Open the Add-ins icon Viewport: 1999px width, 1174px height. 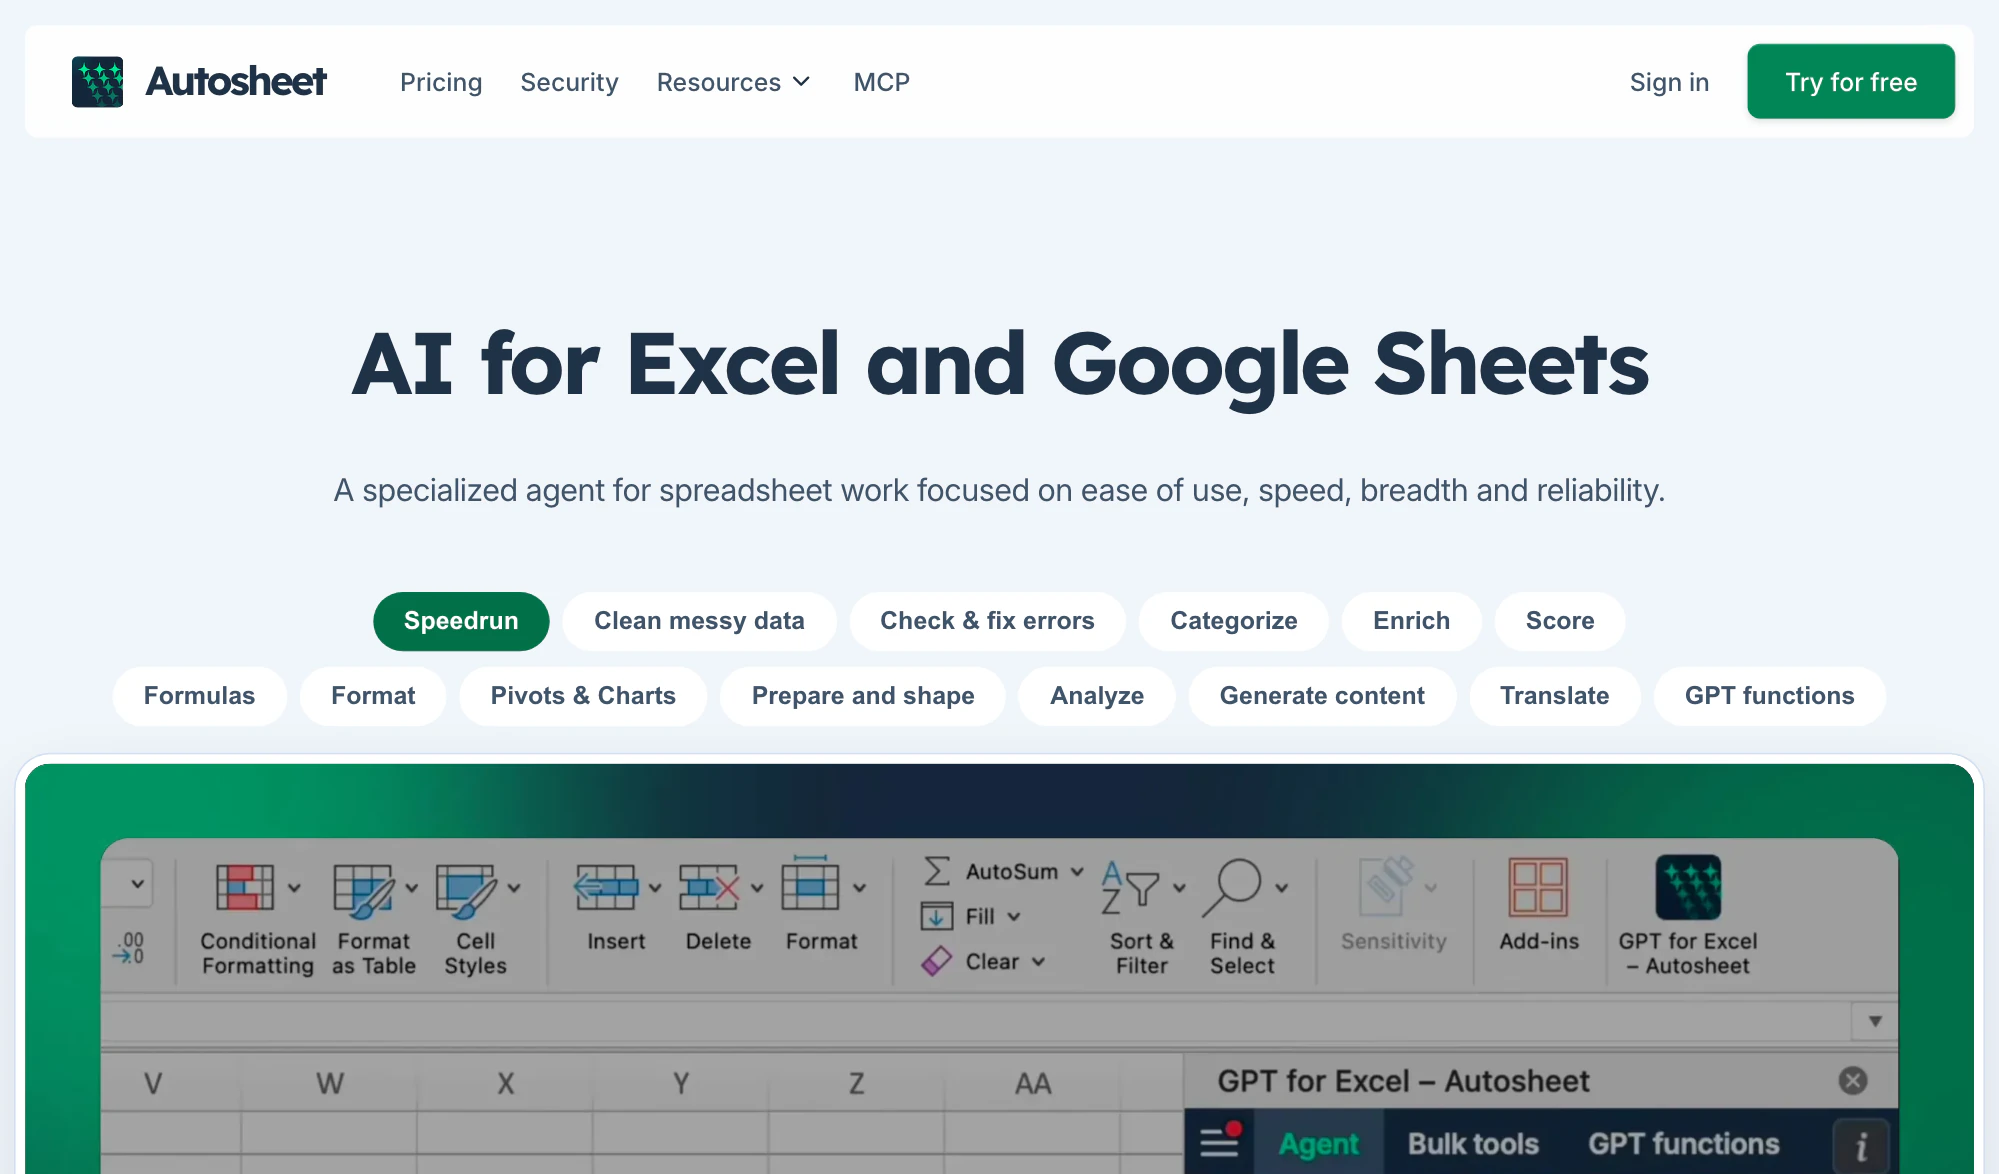point(1538,887)
